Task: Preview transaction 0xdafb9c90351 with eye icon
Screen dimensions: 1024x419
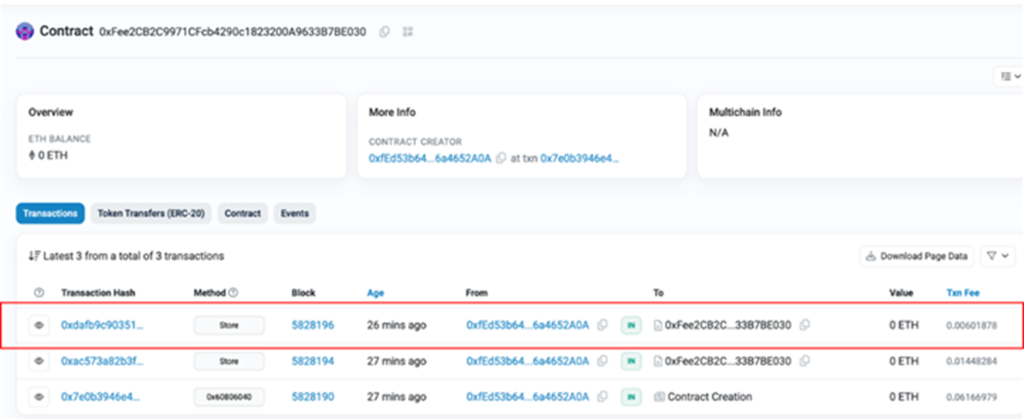Action: pyautogui.click(x=39, y=325)
